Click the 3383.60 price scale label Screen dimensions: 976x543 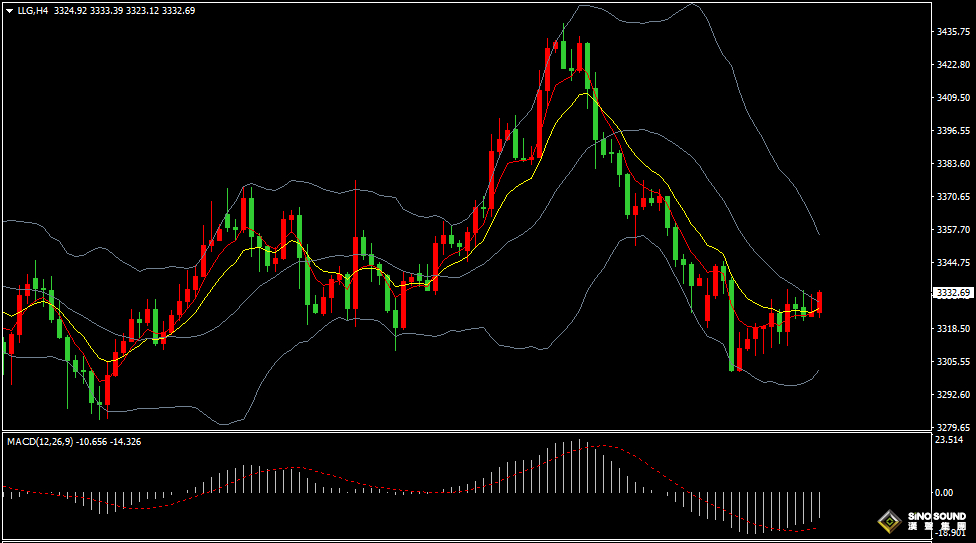point(953,164)
